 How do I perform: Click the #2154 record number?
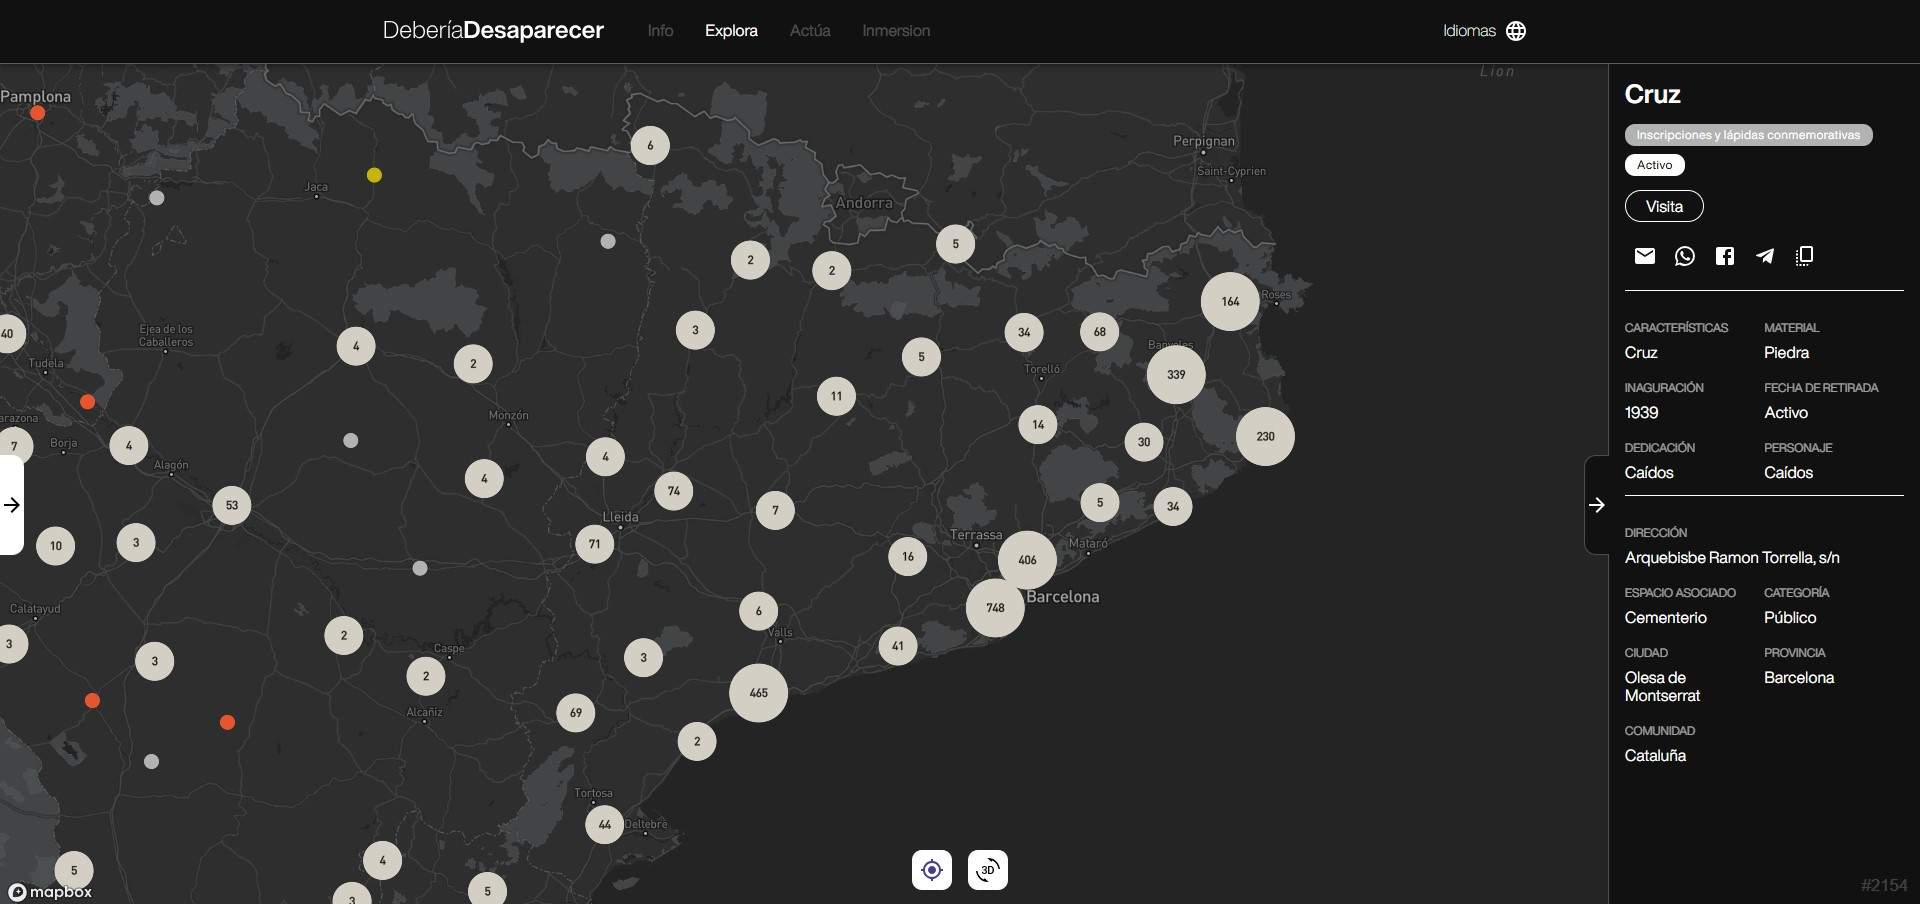click(1884, 885)
